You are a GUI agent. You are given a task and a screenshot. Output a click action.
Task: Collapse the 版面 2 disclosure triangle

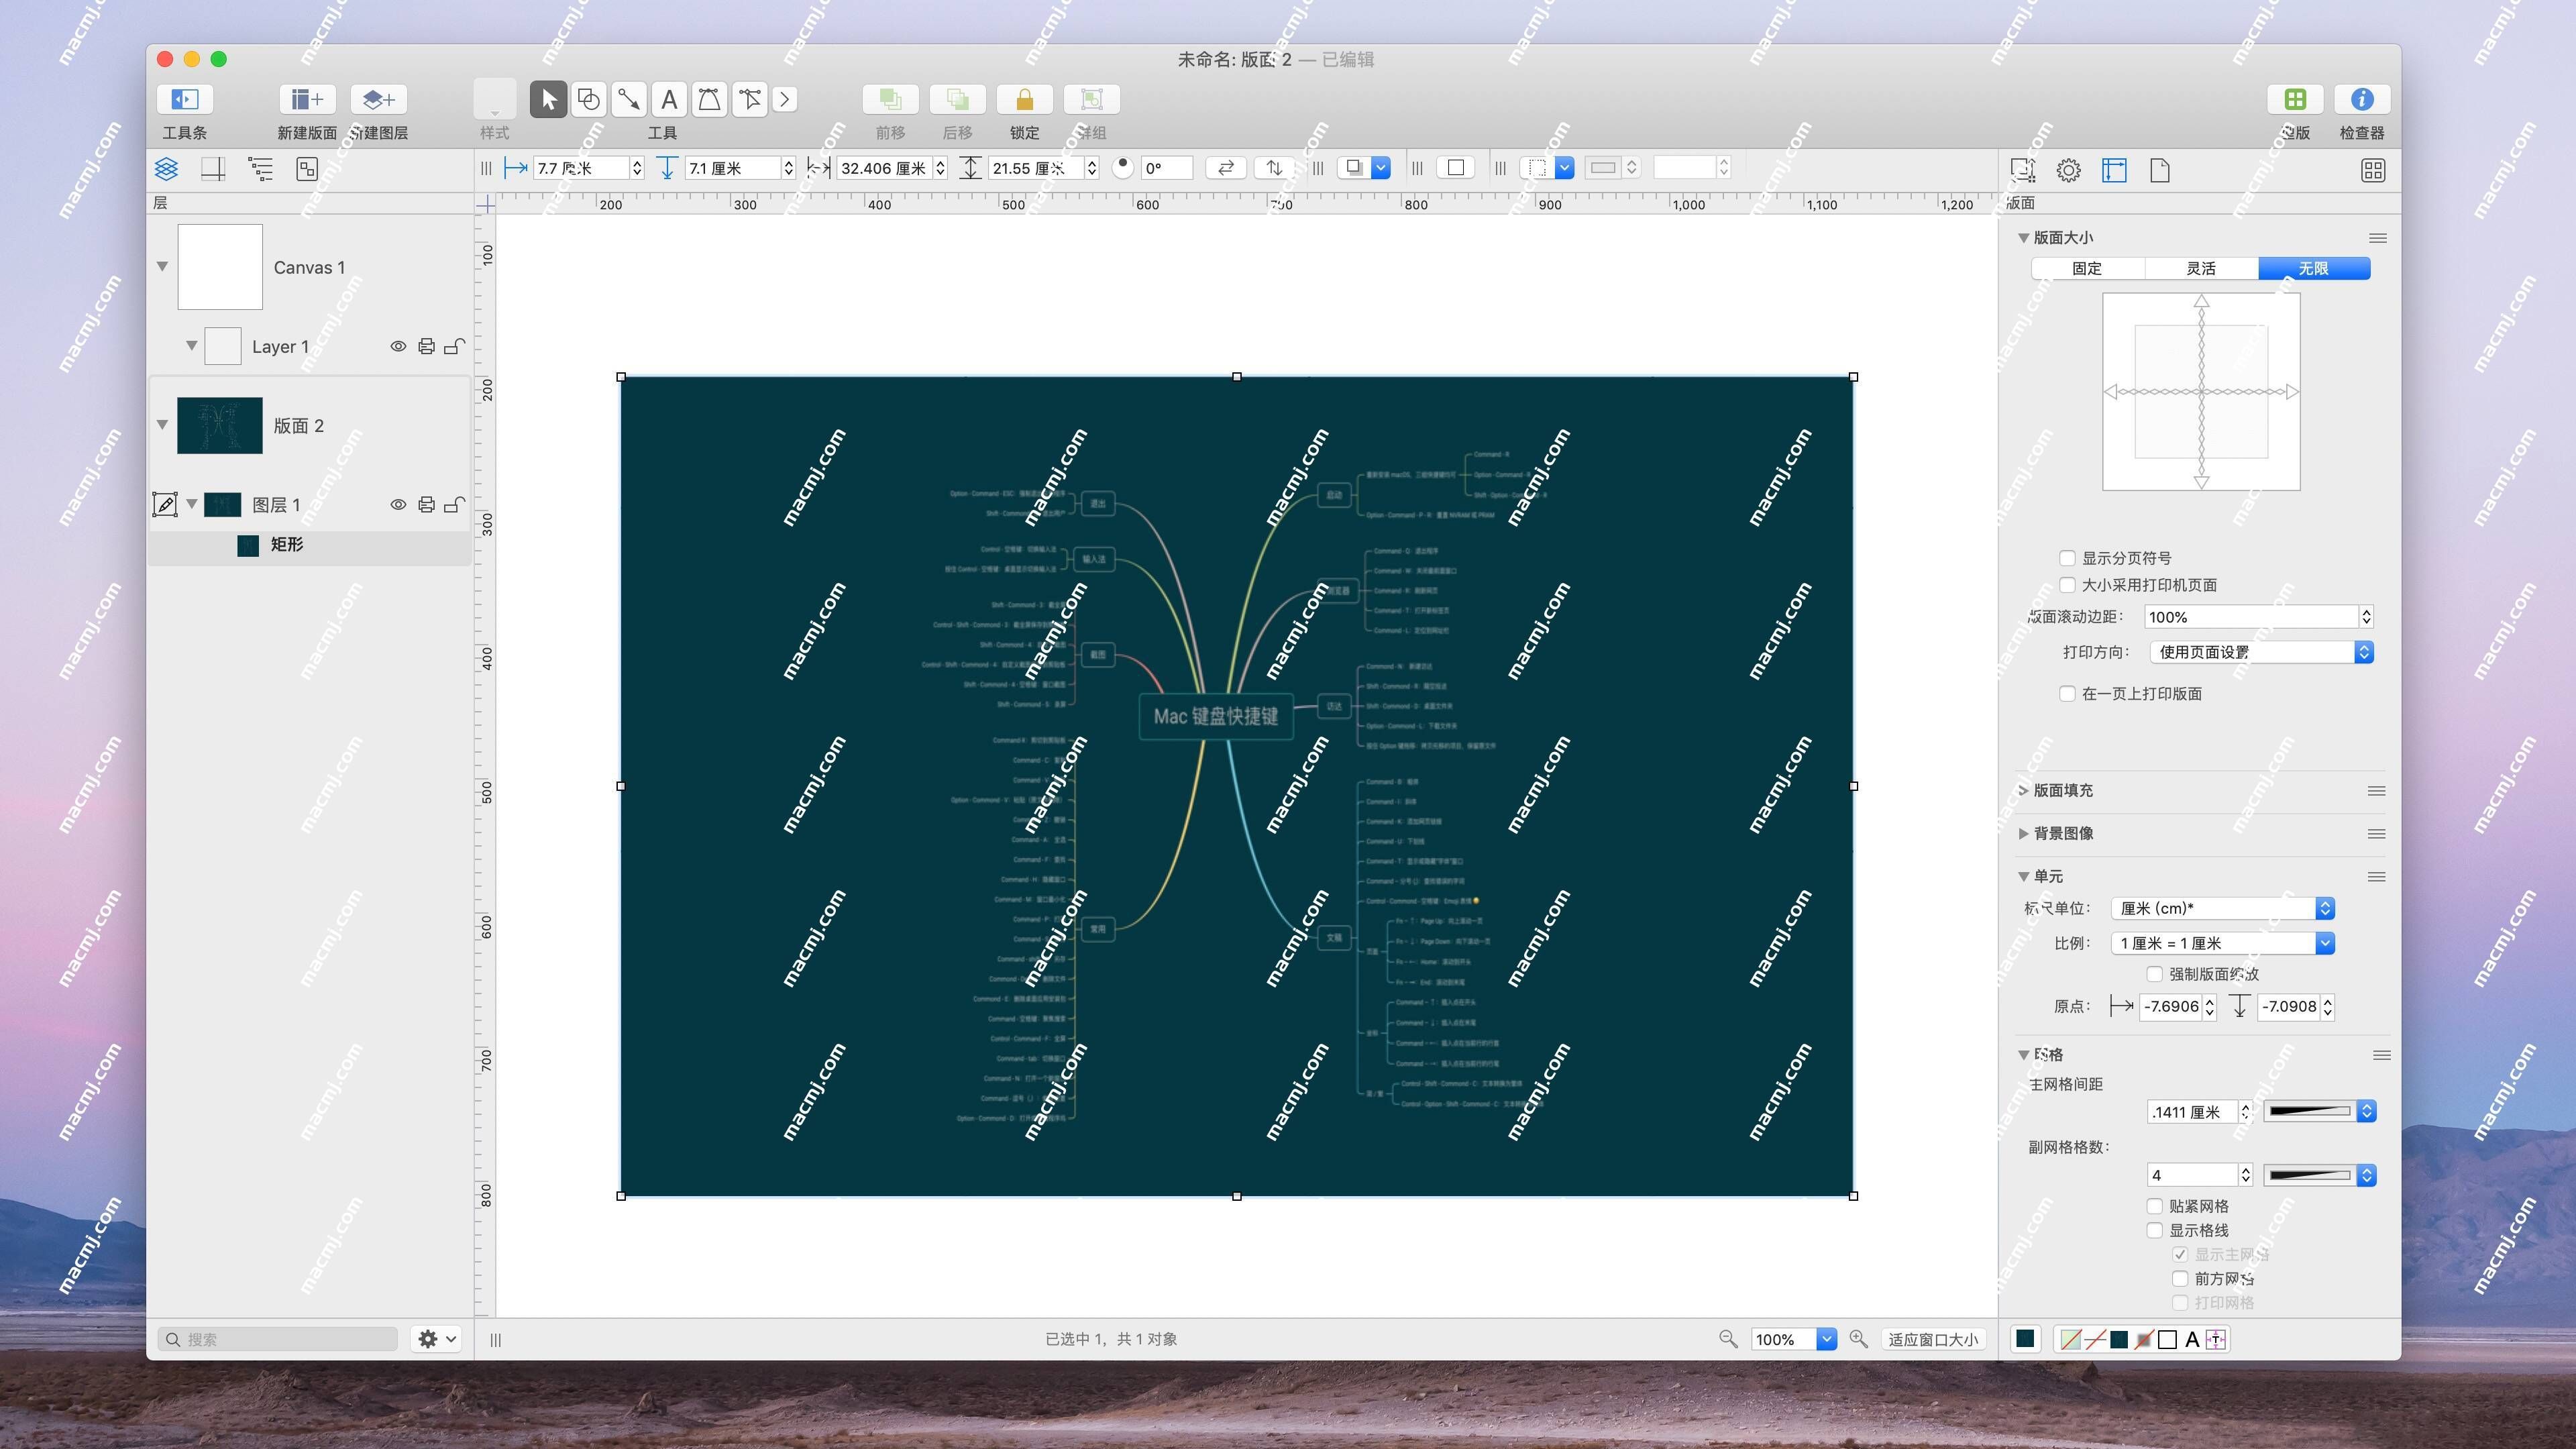(x=162, y=425)
